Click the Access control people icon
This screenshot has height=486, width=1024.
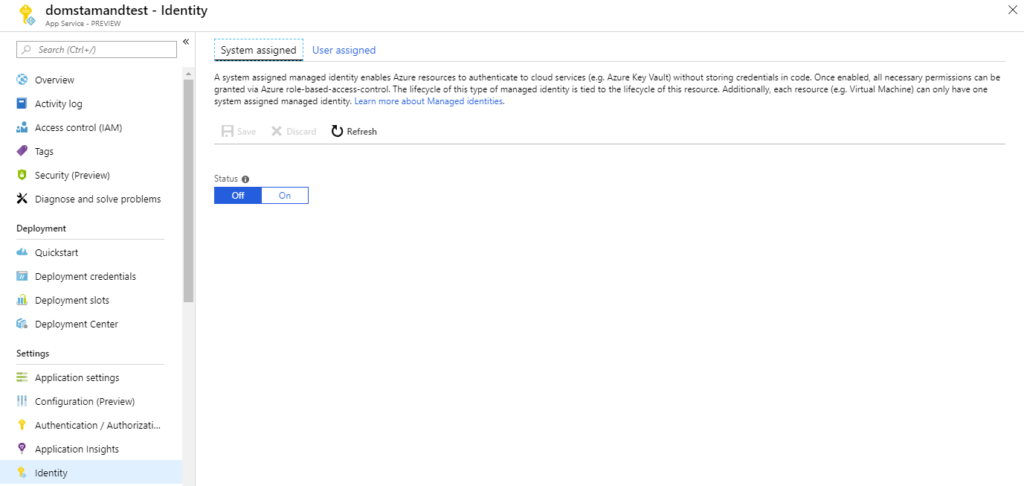point(22,127)
